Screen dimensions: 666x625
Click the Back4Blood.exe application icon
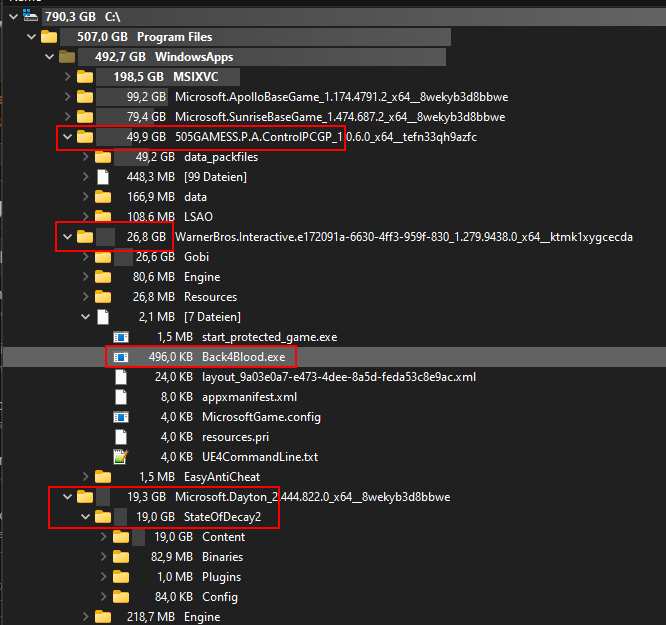(x=121, y=357)
